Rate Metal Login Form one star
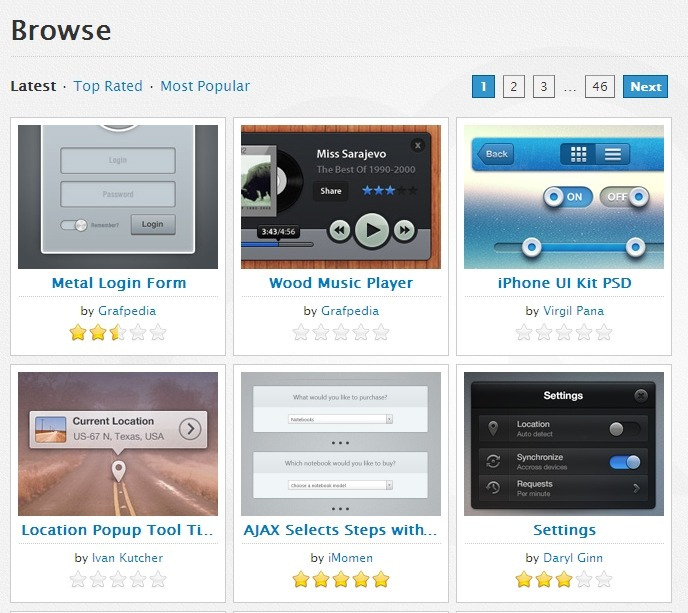 [78, 332]
